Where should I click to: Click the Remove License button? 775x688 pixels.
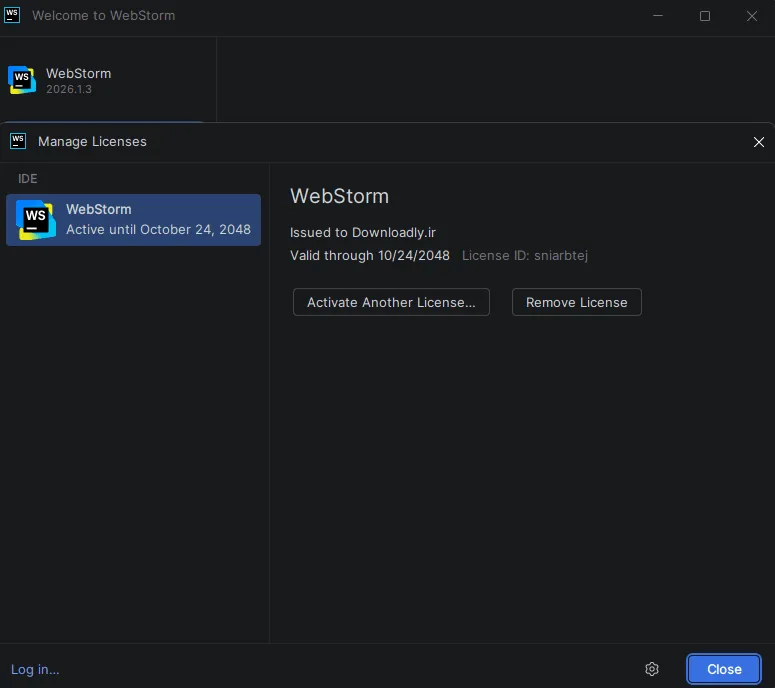coord(576,302)
